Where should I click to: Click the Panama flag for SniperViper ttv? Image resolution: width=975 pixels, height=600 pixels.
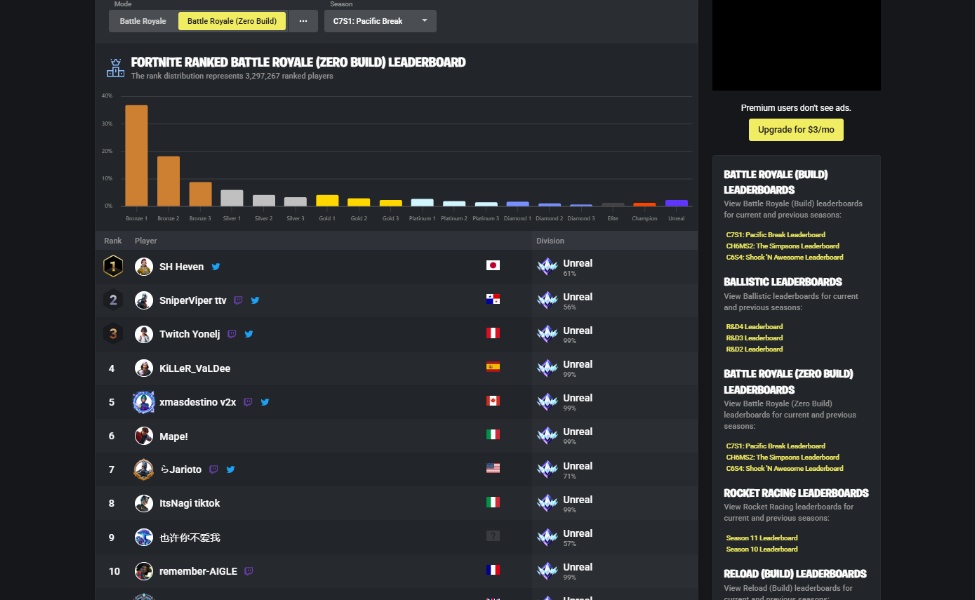(493, 299)
